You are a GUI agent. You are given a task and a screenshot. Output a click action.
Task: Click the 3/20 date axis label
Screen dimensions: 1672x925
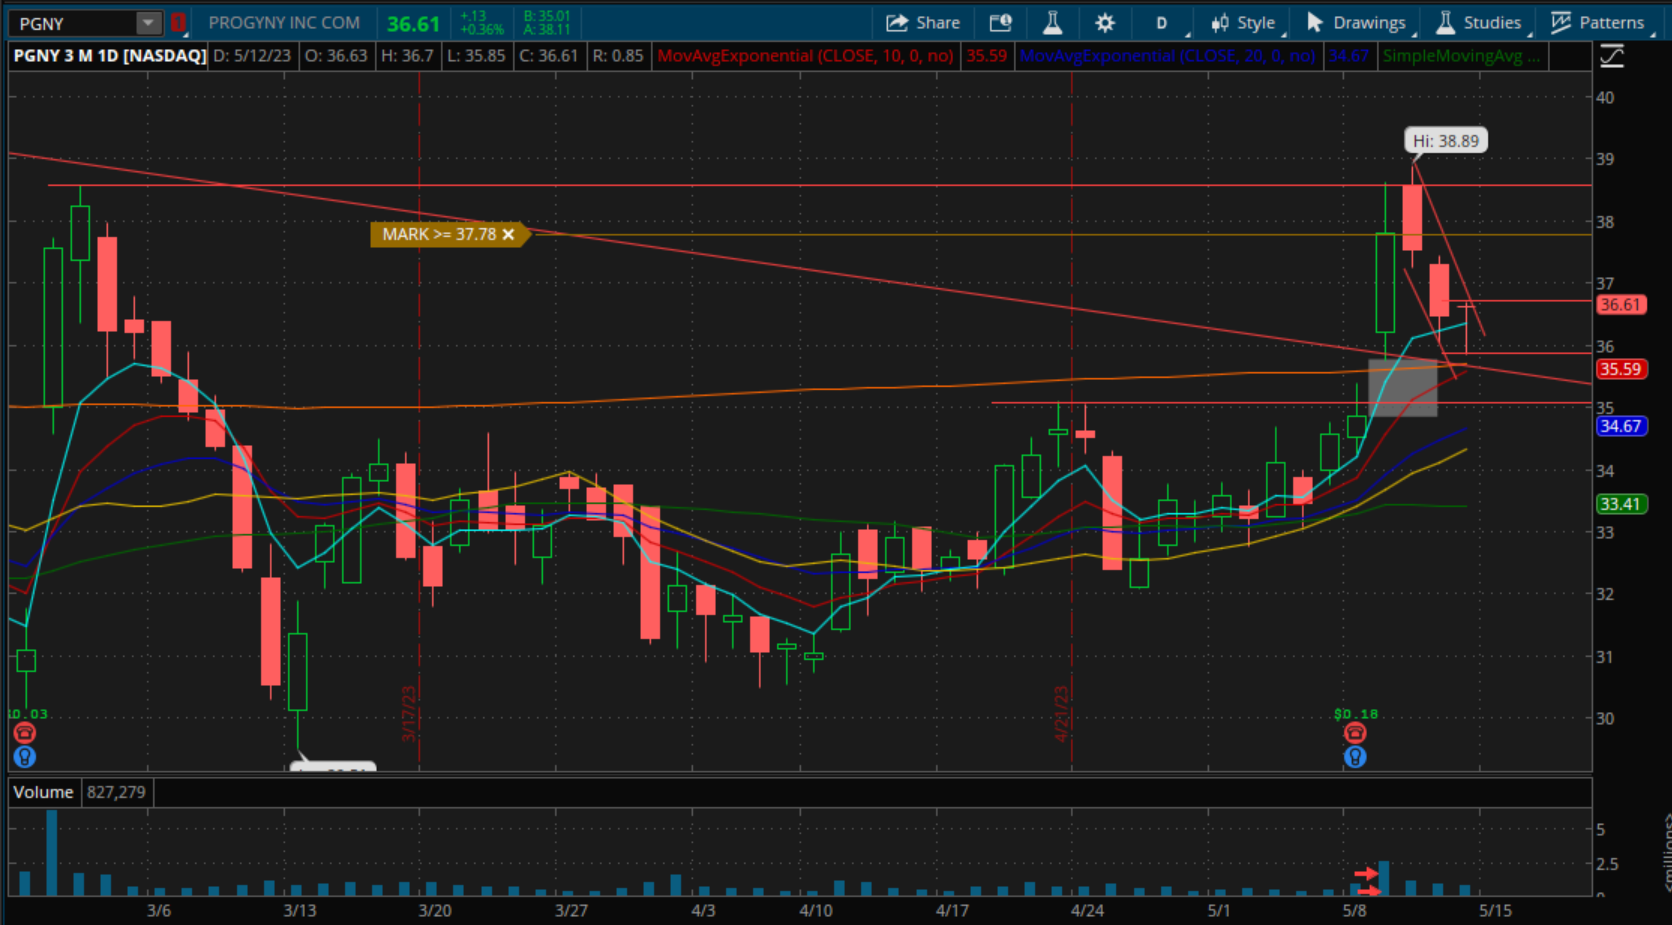point(435,910)
